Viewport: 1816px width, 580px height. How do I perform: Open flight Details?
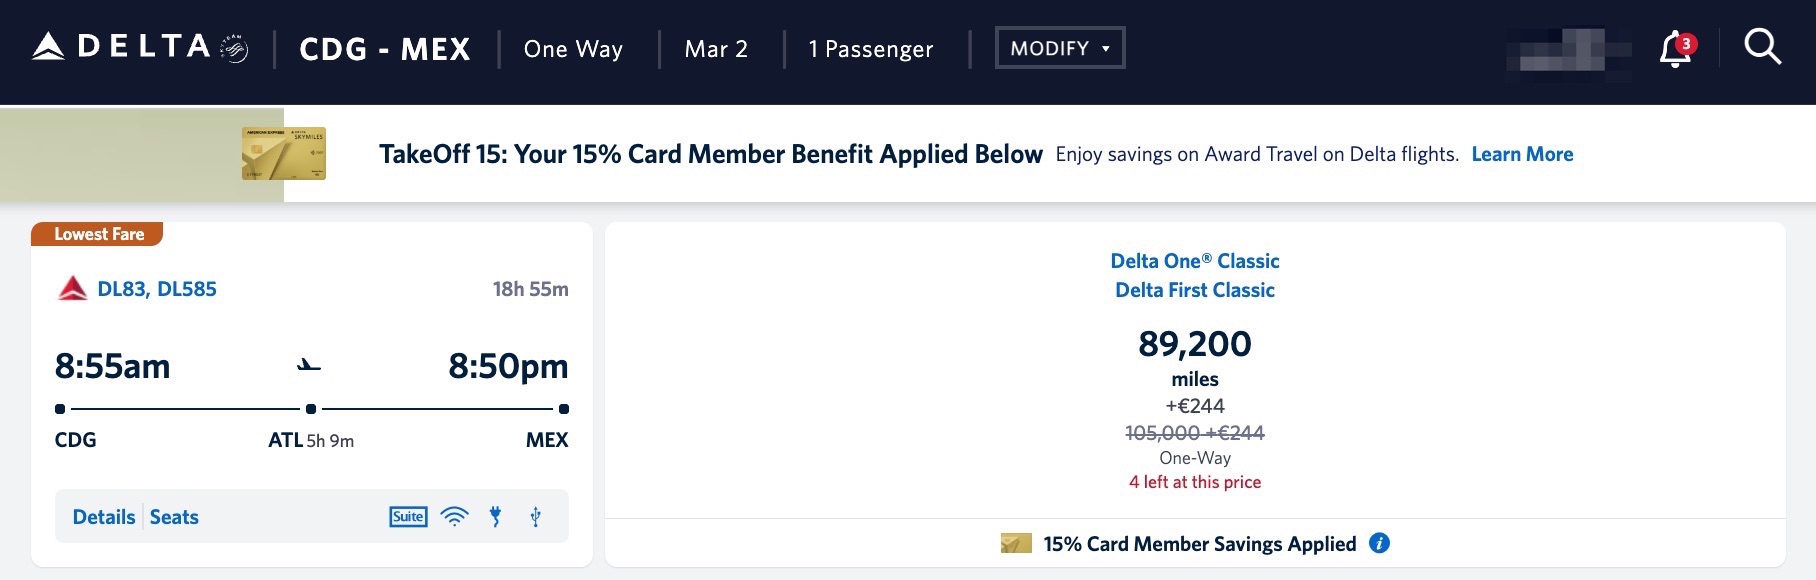(103, 516)
